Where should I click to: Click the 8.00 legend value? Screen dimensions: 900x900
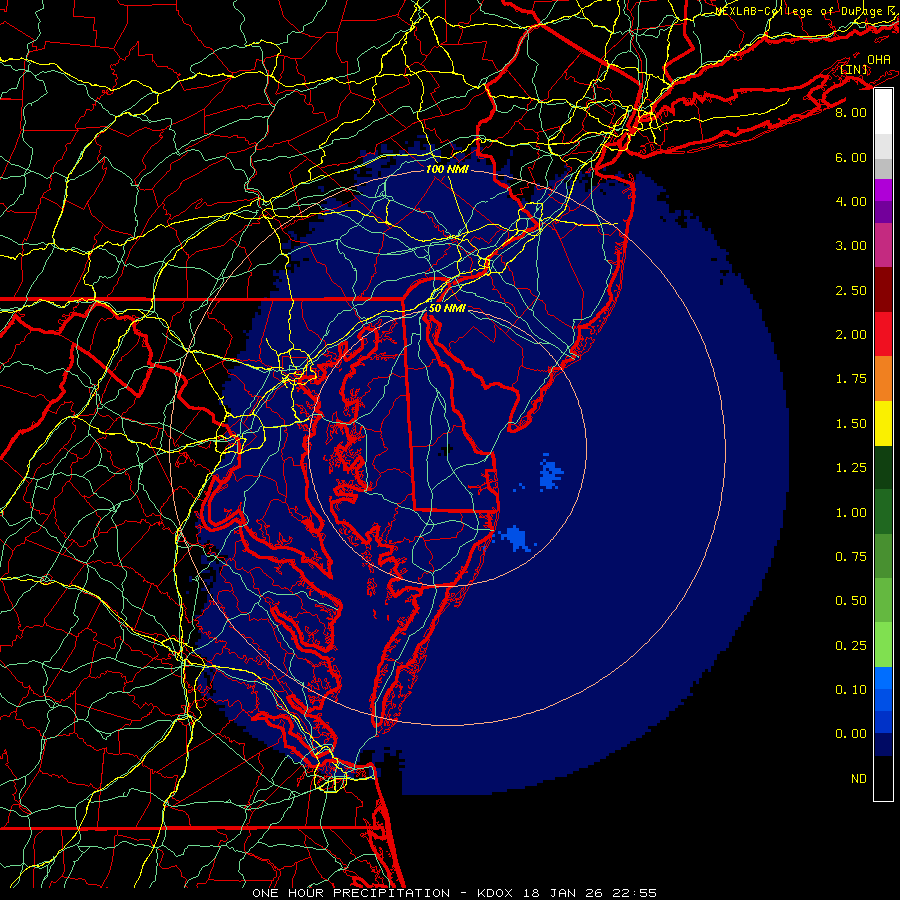[851, 112]
